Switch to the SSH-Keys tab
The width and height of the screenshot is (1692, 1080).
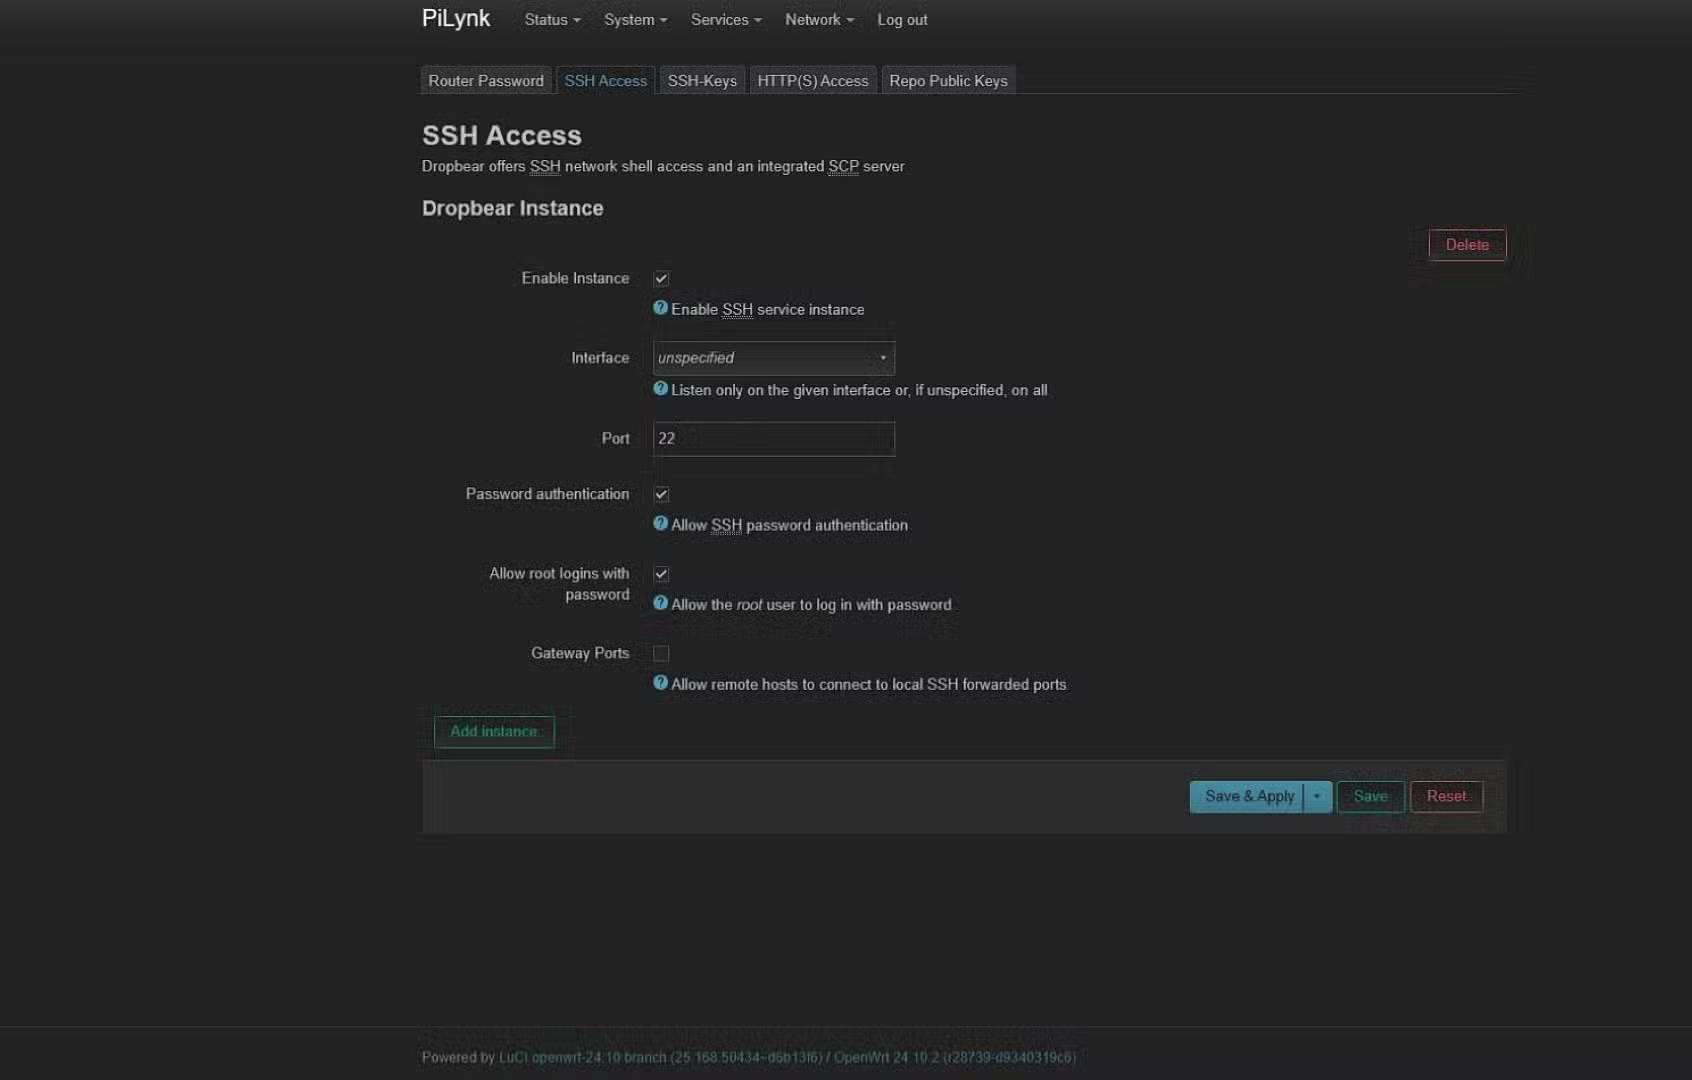point(702,81)
